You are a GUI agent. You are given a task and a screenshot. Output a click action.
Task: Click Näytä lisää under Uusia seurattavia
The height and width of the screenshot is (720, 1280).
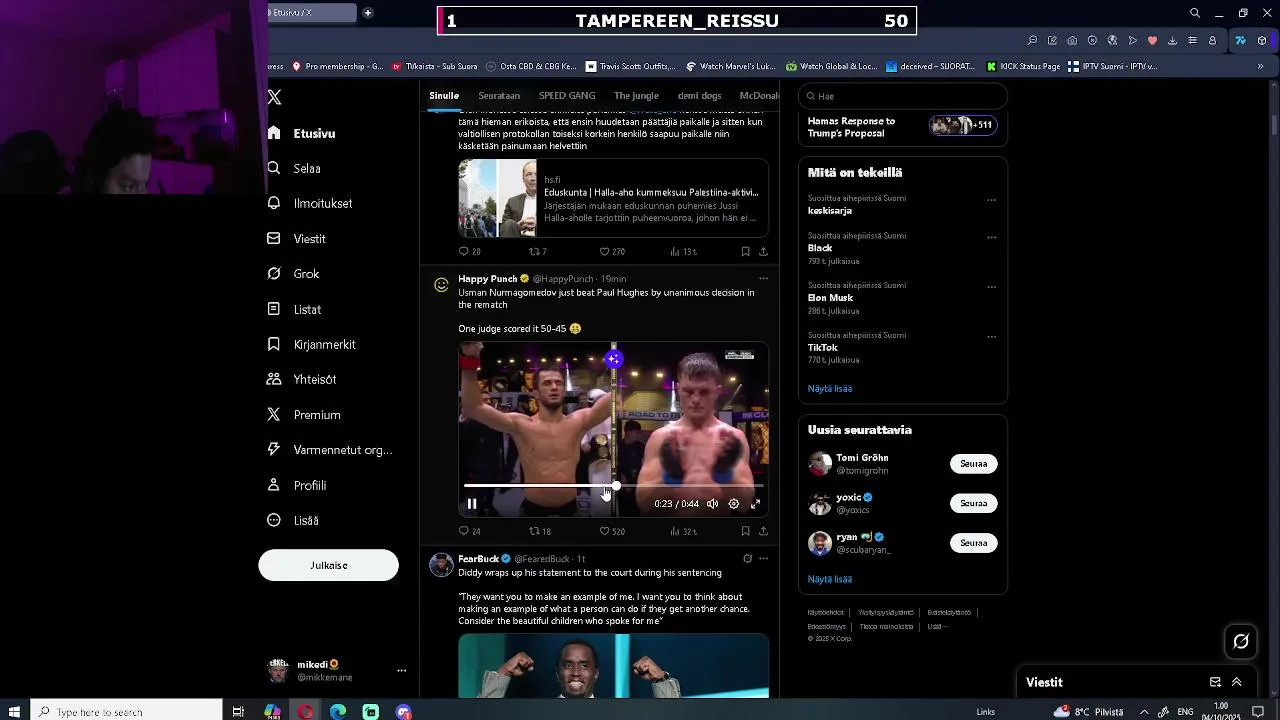(x=830, y=579)
